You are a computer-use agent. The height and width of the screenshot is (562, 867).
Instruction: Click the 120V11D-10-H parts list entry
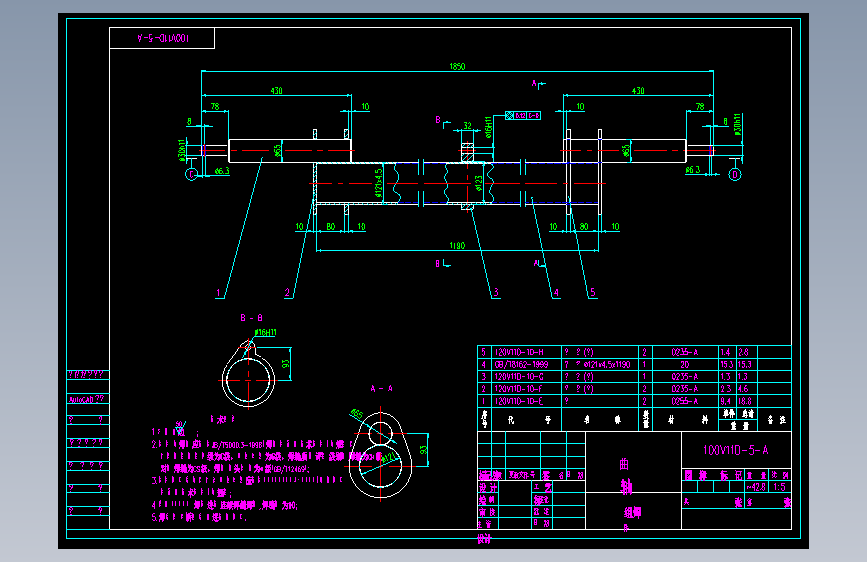click(x=519, y=352)
